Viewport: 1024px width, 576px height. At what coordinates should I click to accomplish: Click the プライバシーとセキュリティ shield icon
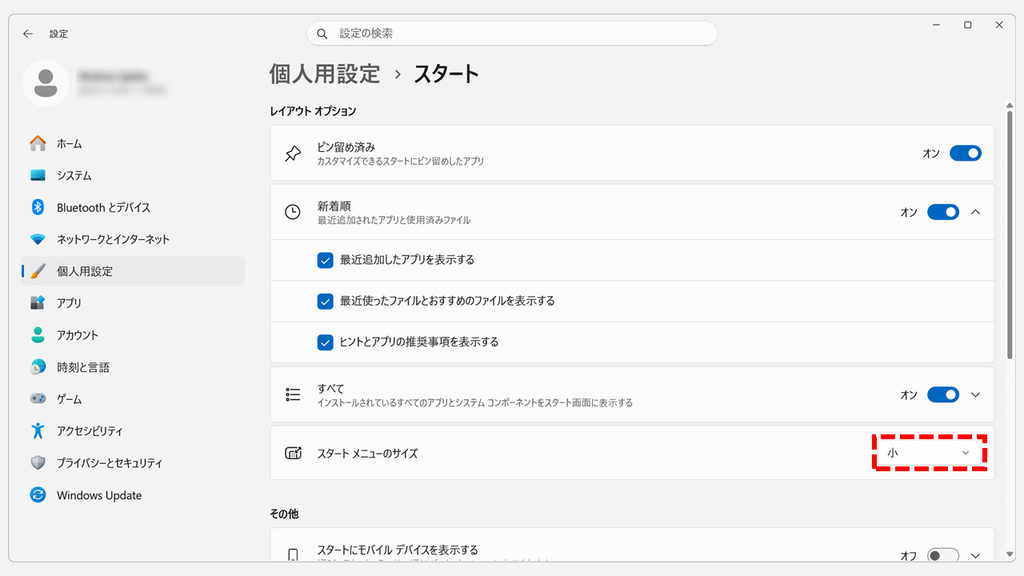(x=38, y=462)
